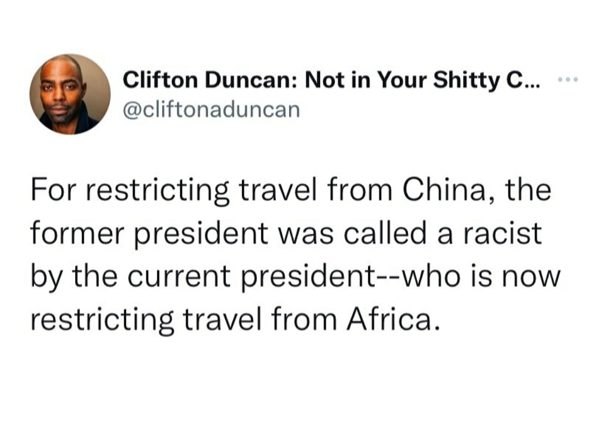Click the words 'who is now' in tweet

[477, 277]
